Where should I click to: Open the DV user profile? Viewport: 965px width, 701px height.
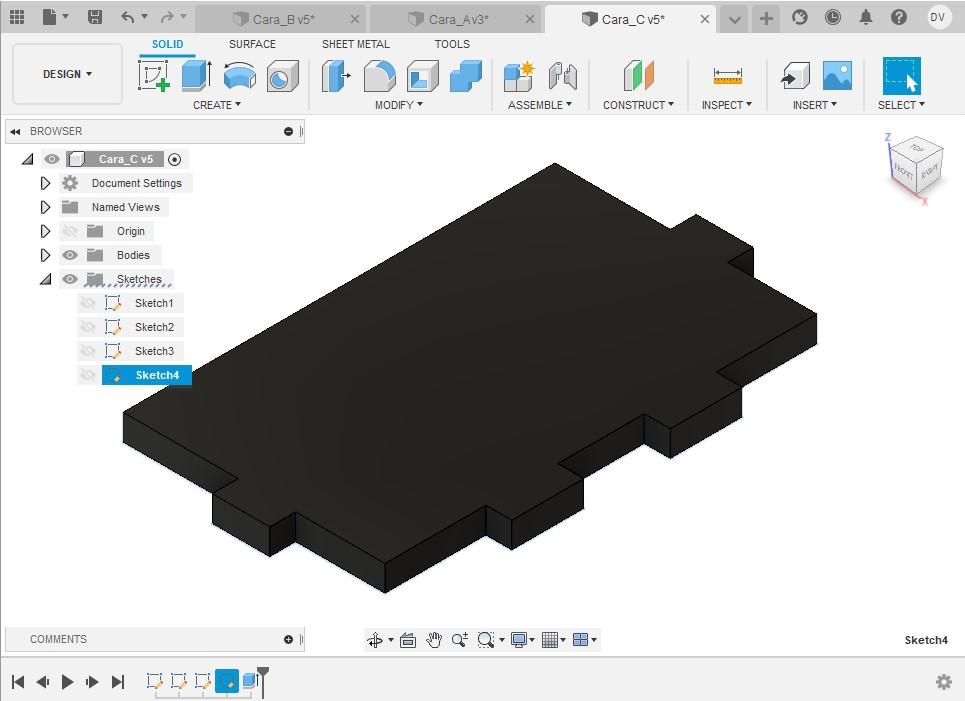[x=937, y=17]
